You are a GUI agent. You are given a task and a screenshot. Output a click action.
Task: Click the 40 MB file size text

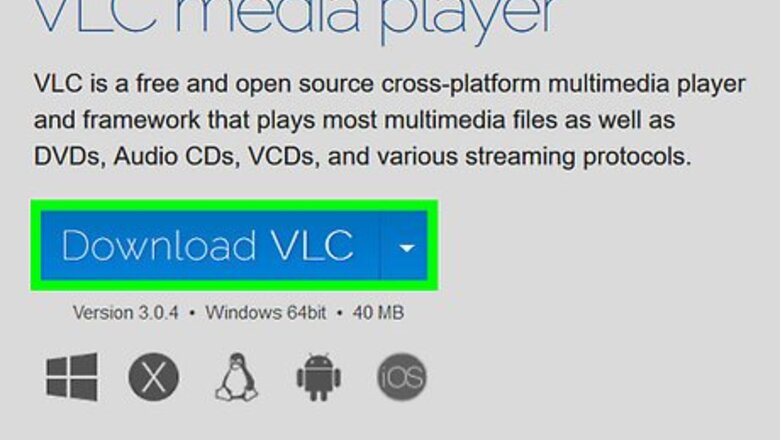click(x=378, y=313)
